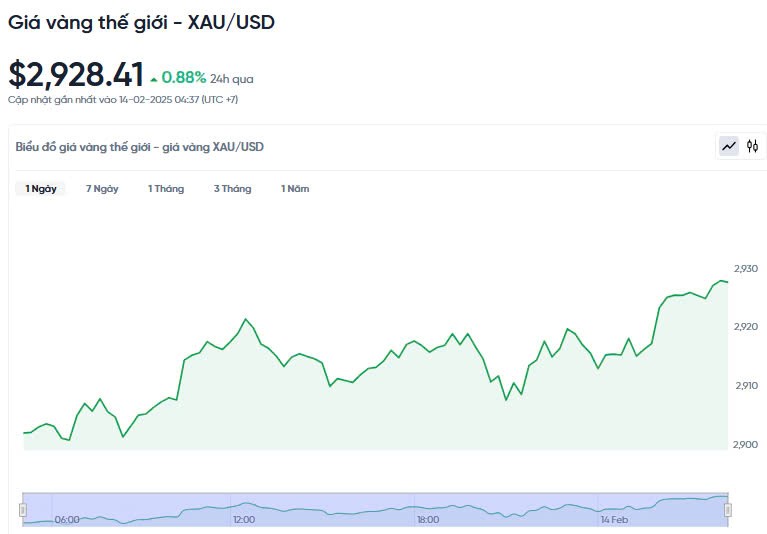767x534 pixels.
Task: Click the $2,928.41 gold price
Action: point(76,74)
